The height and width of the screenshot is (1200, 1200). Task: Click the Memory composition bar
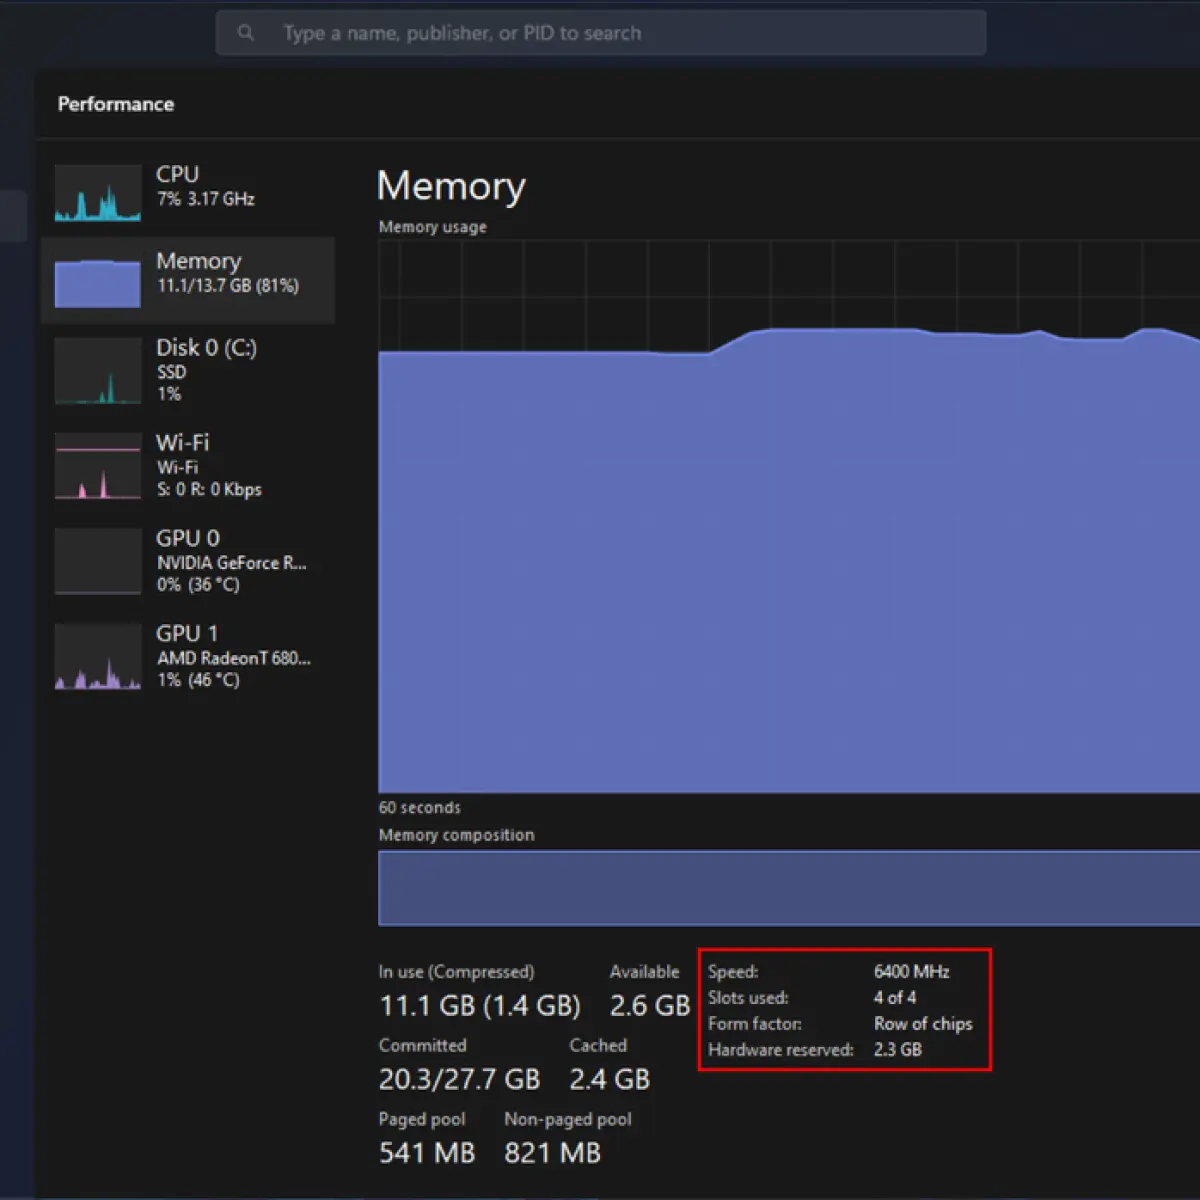(x=789, y=888)
